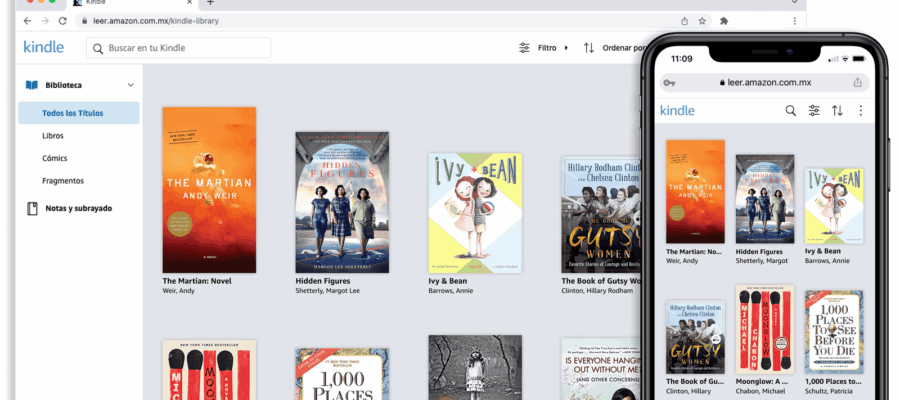This screenshot has height=400, width=900.
Task: Click the author Clinton, Hillary Rodham
Action: pyautogui.click(x=599, y=291)
